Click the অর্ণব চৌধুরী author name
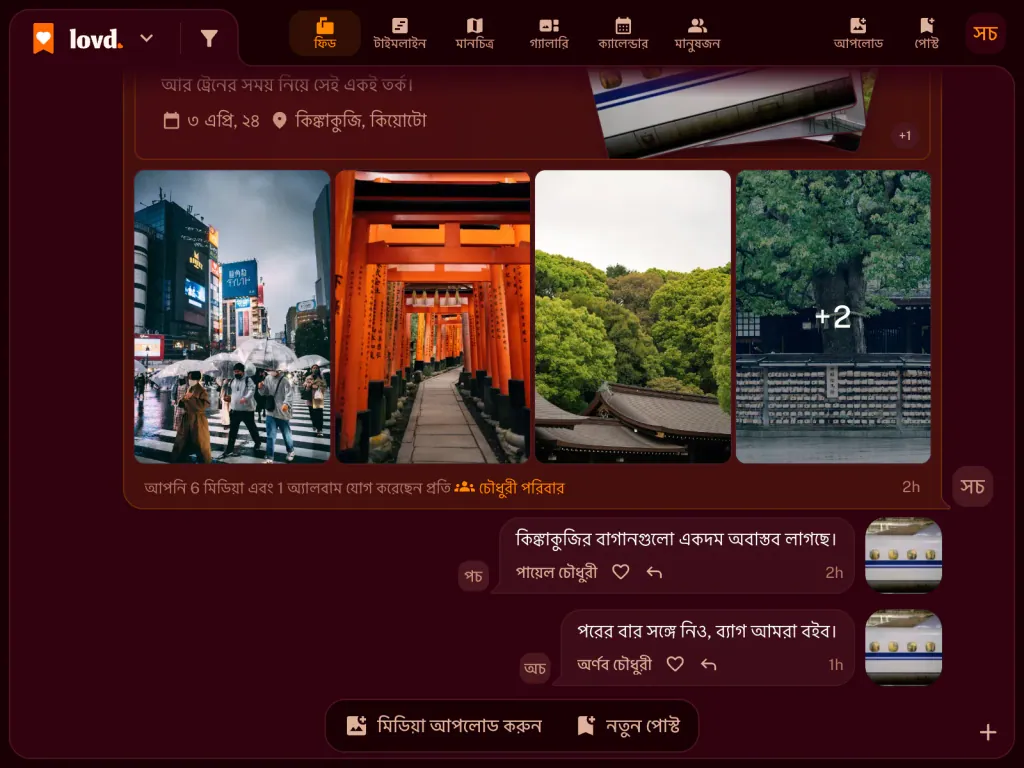The width and height of the screenshot is (1024, 768). pyautogui.click(x=615, y=664)
